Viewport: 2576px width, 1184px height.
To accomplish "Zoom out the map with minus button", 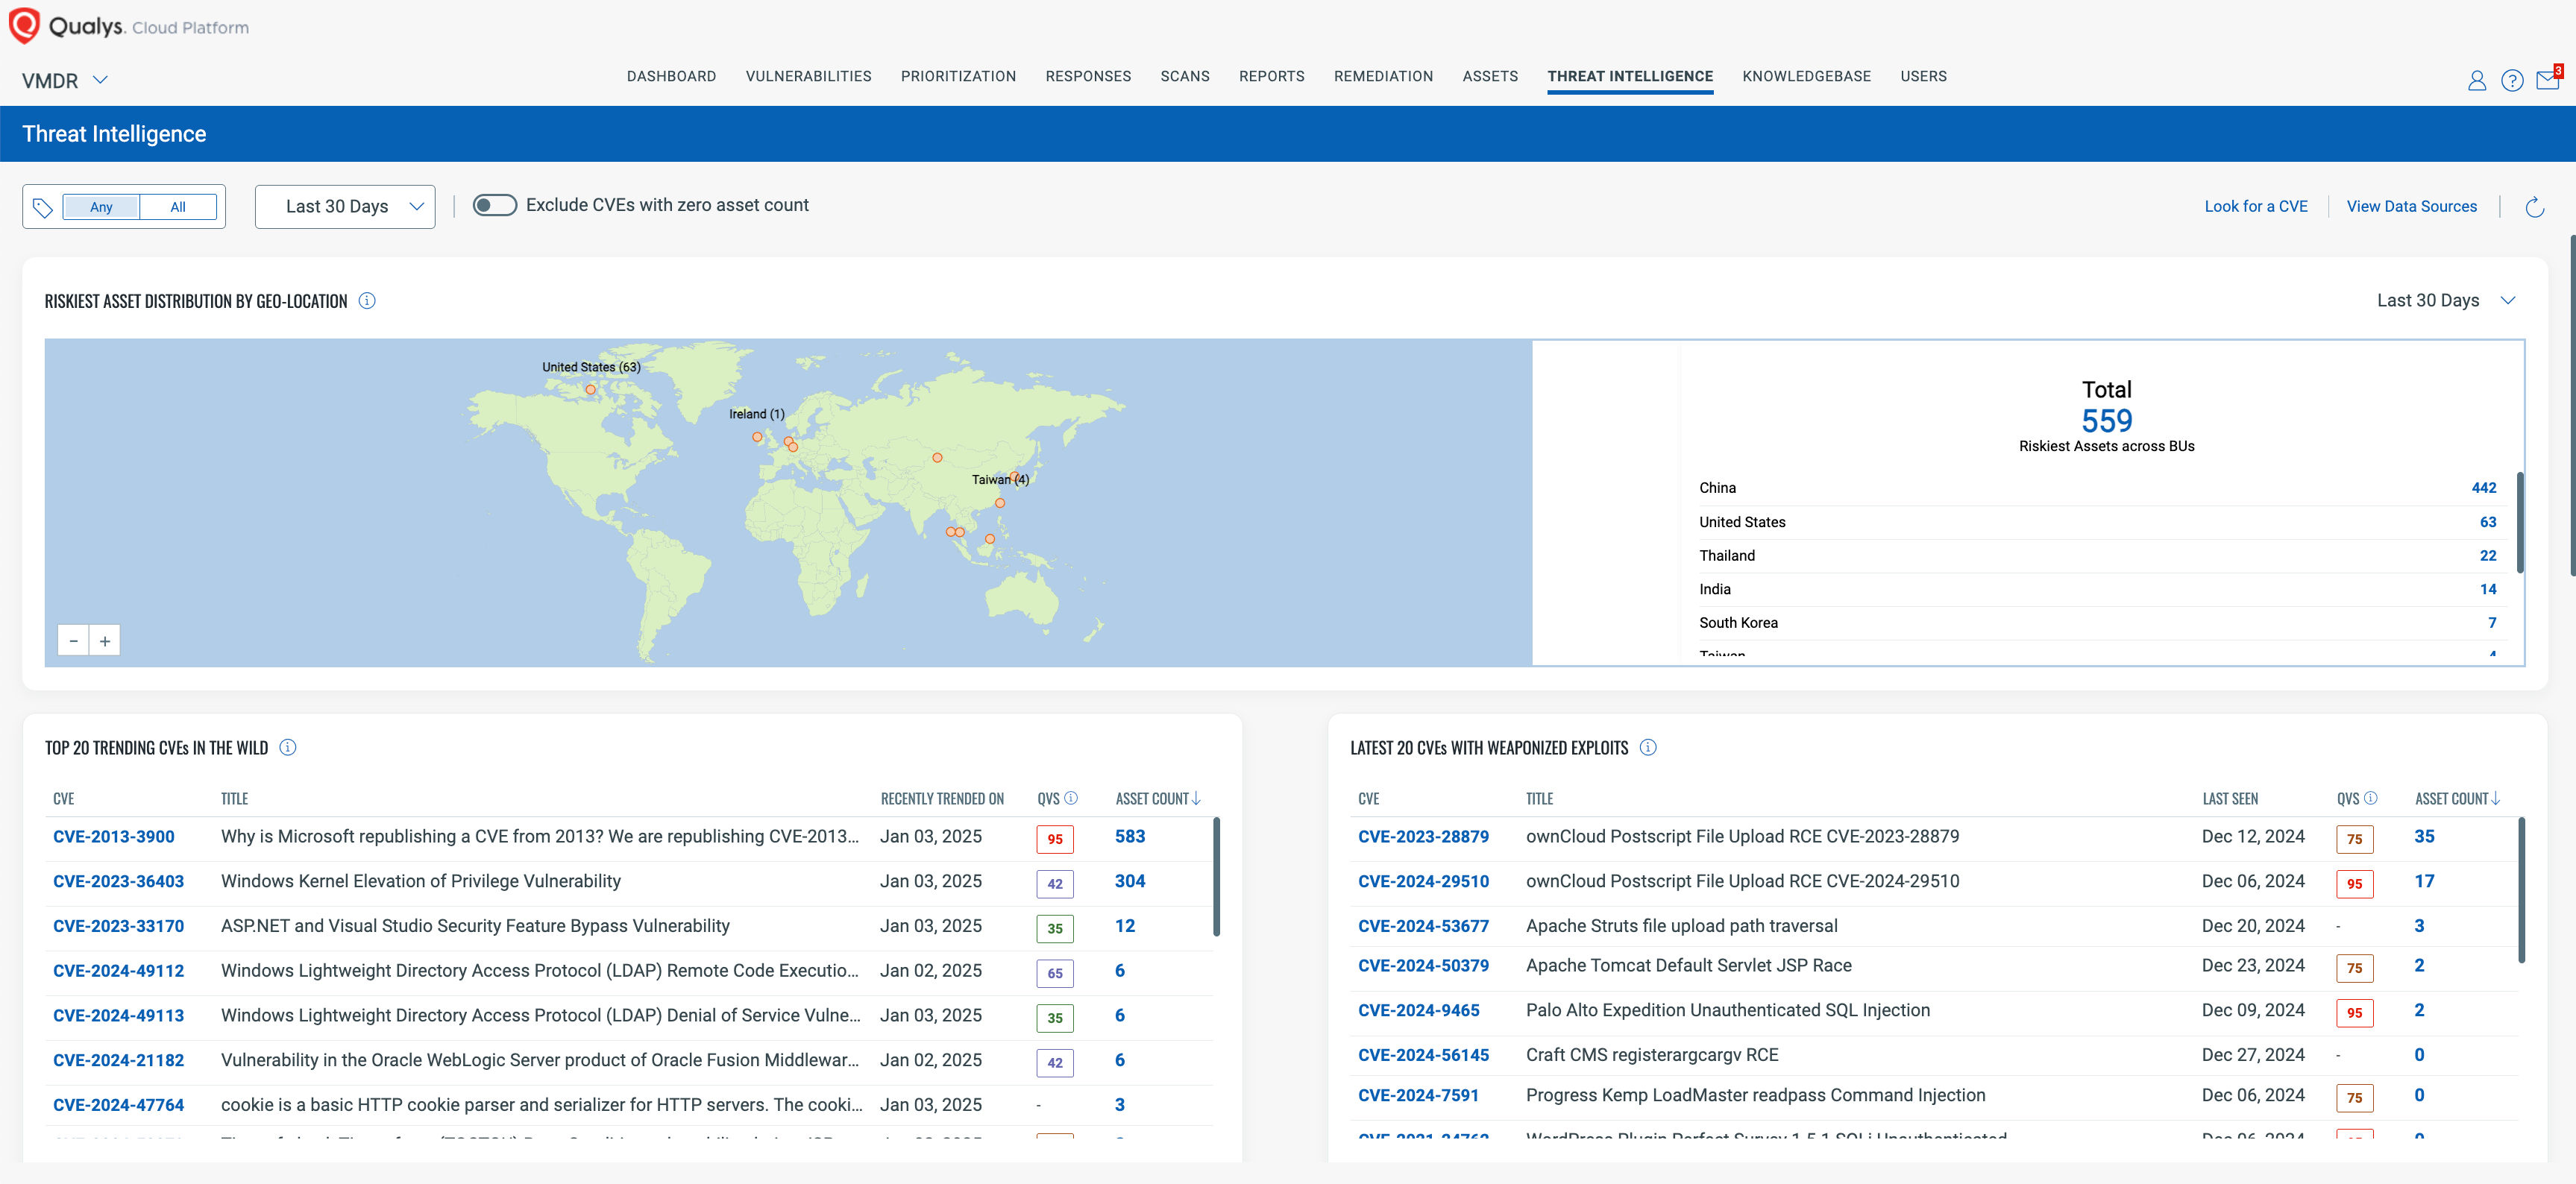I will [74, 641].
